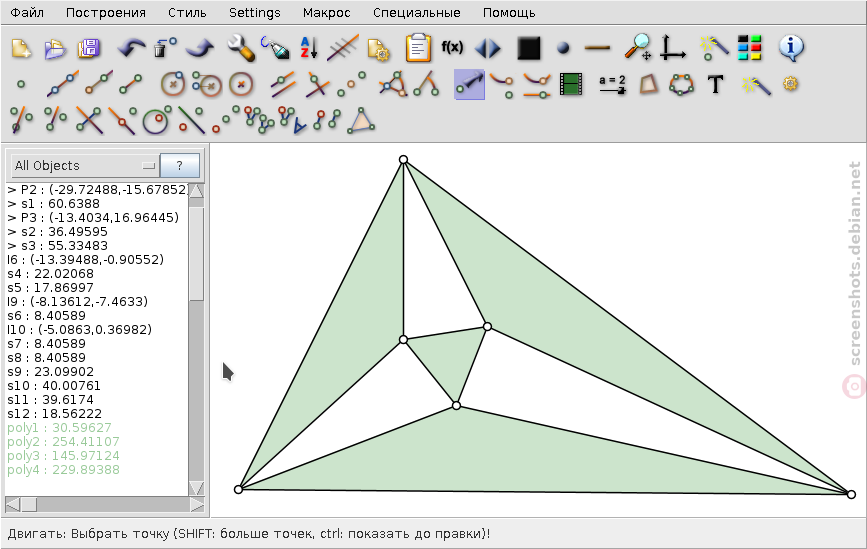This screenshot has height=549, width=867.
Task: Select the segment tool icon
Action: [131, 85]
